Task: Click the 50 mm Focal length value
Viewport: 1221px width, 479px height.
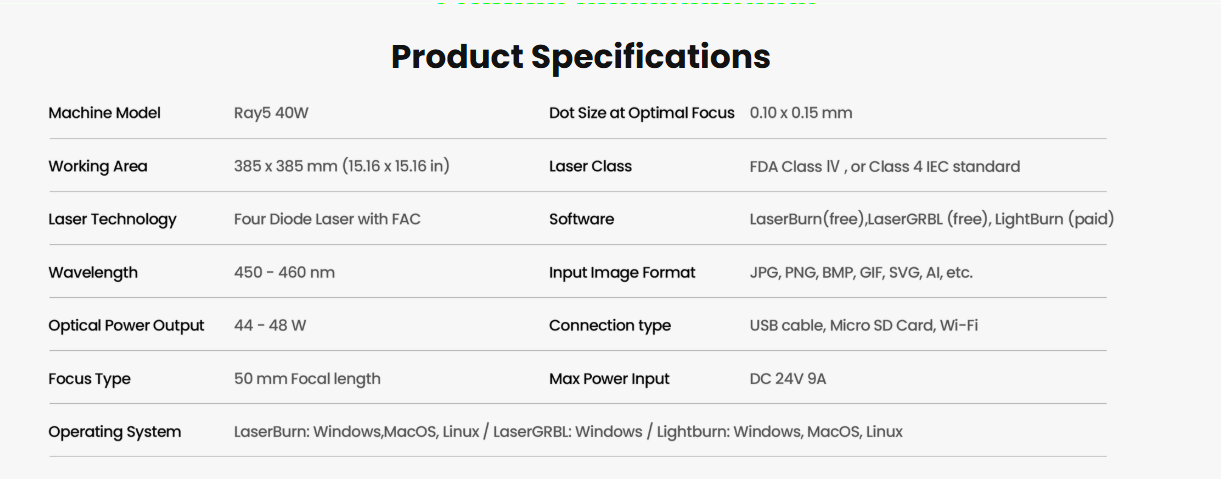Action: pyautogui.click(x=307, y=379)
